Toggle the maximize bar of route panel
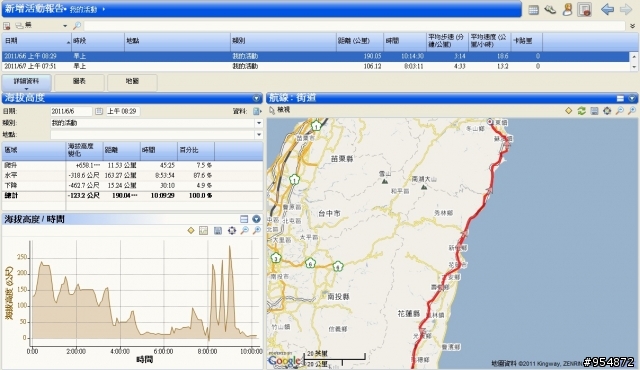640x370 pixels. (x=620, y=98)
